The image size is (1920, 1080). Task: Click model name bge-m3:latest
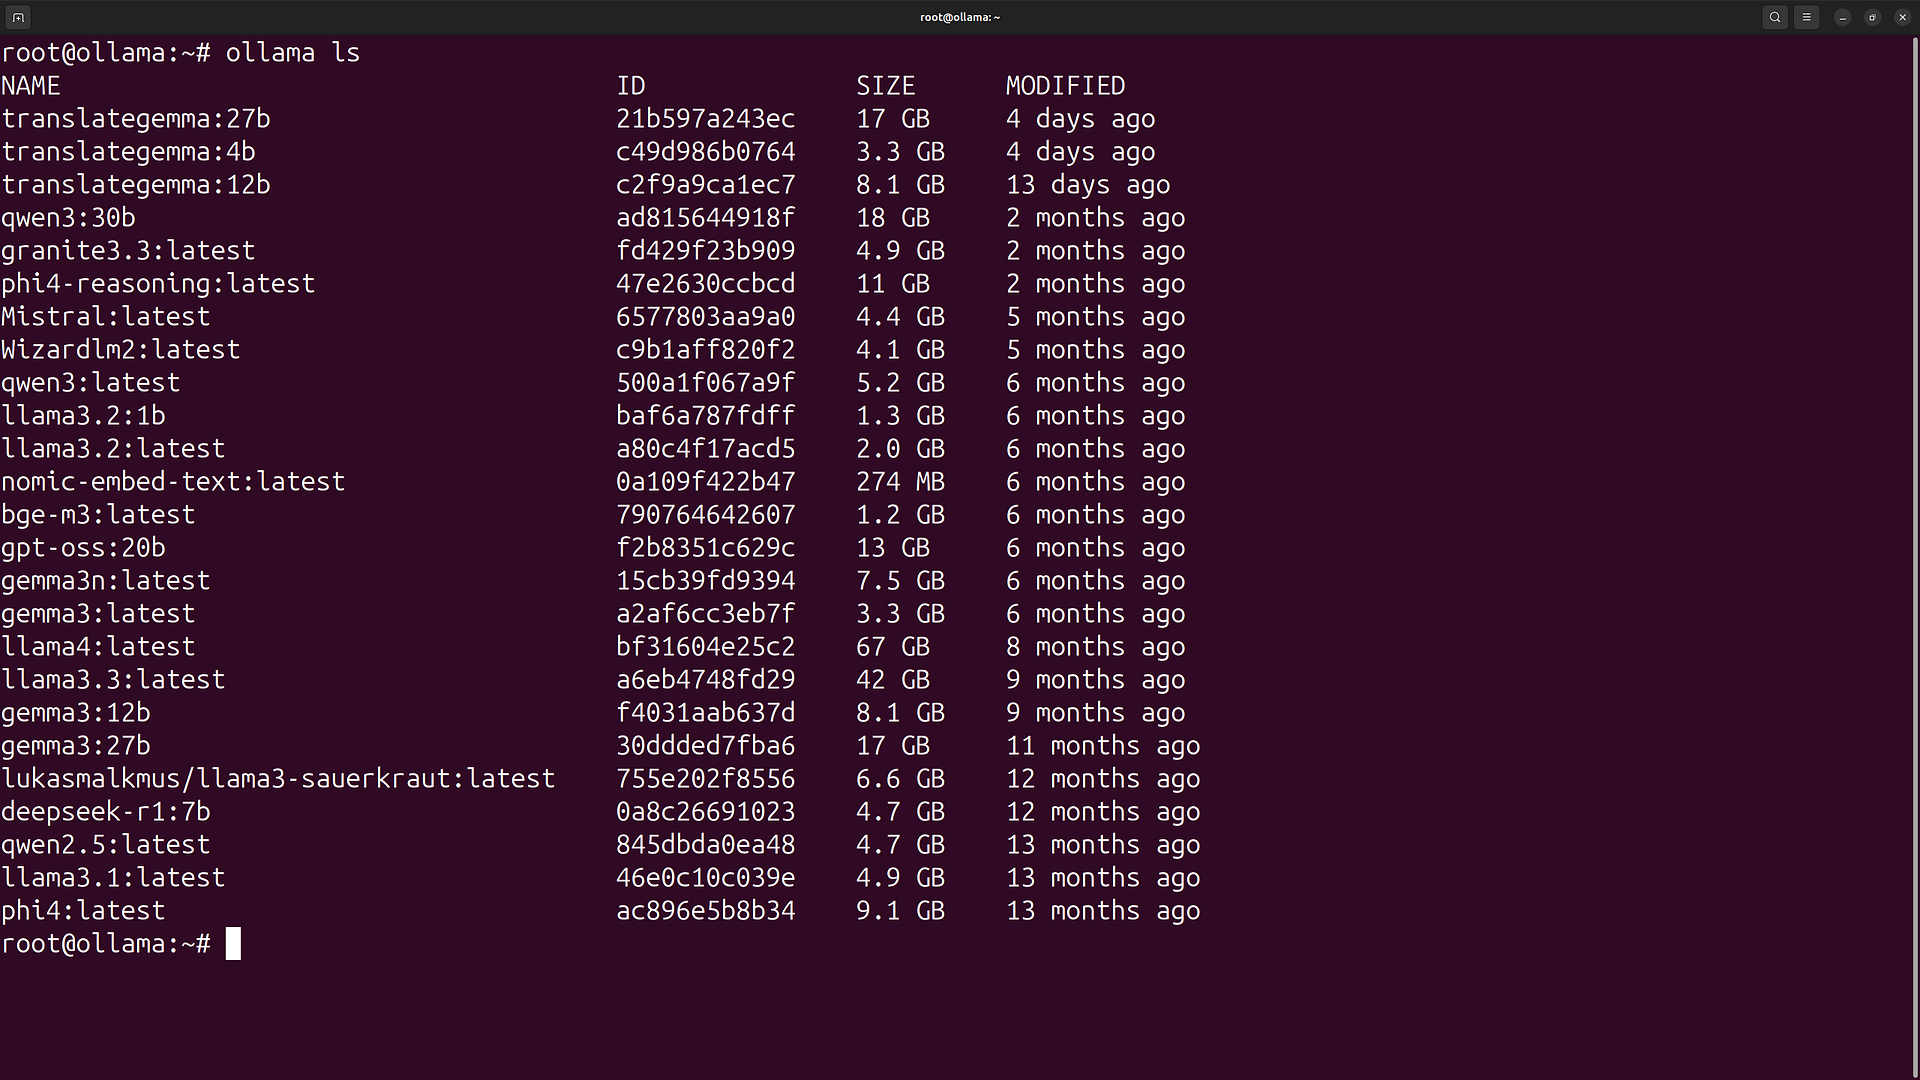[x=98, y=515]
